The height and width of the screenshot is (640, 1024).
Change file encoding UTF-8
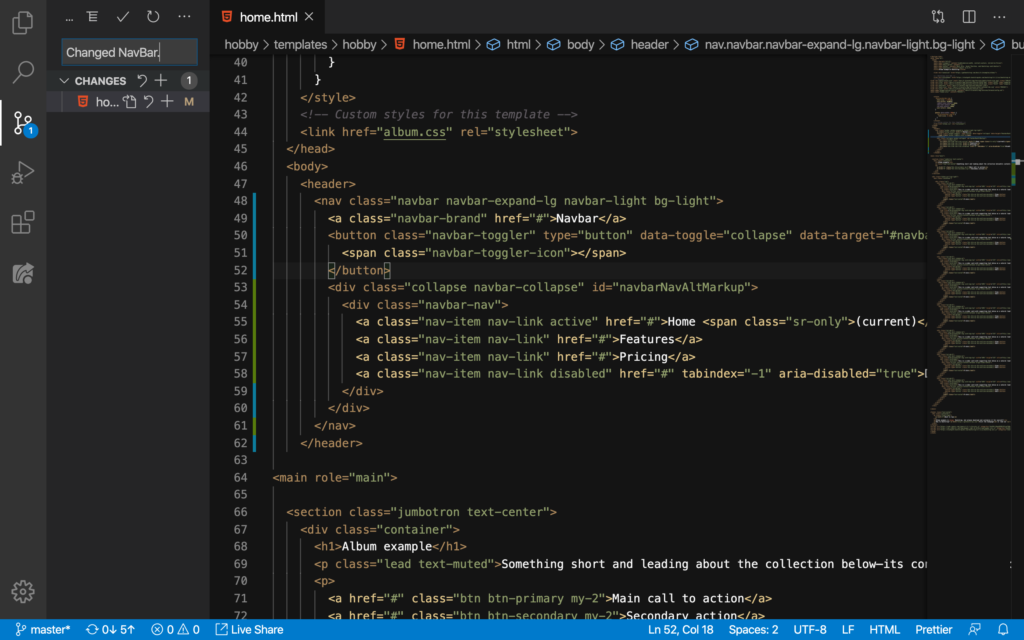810,630
